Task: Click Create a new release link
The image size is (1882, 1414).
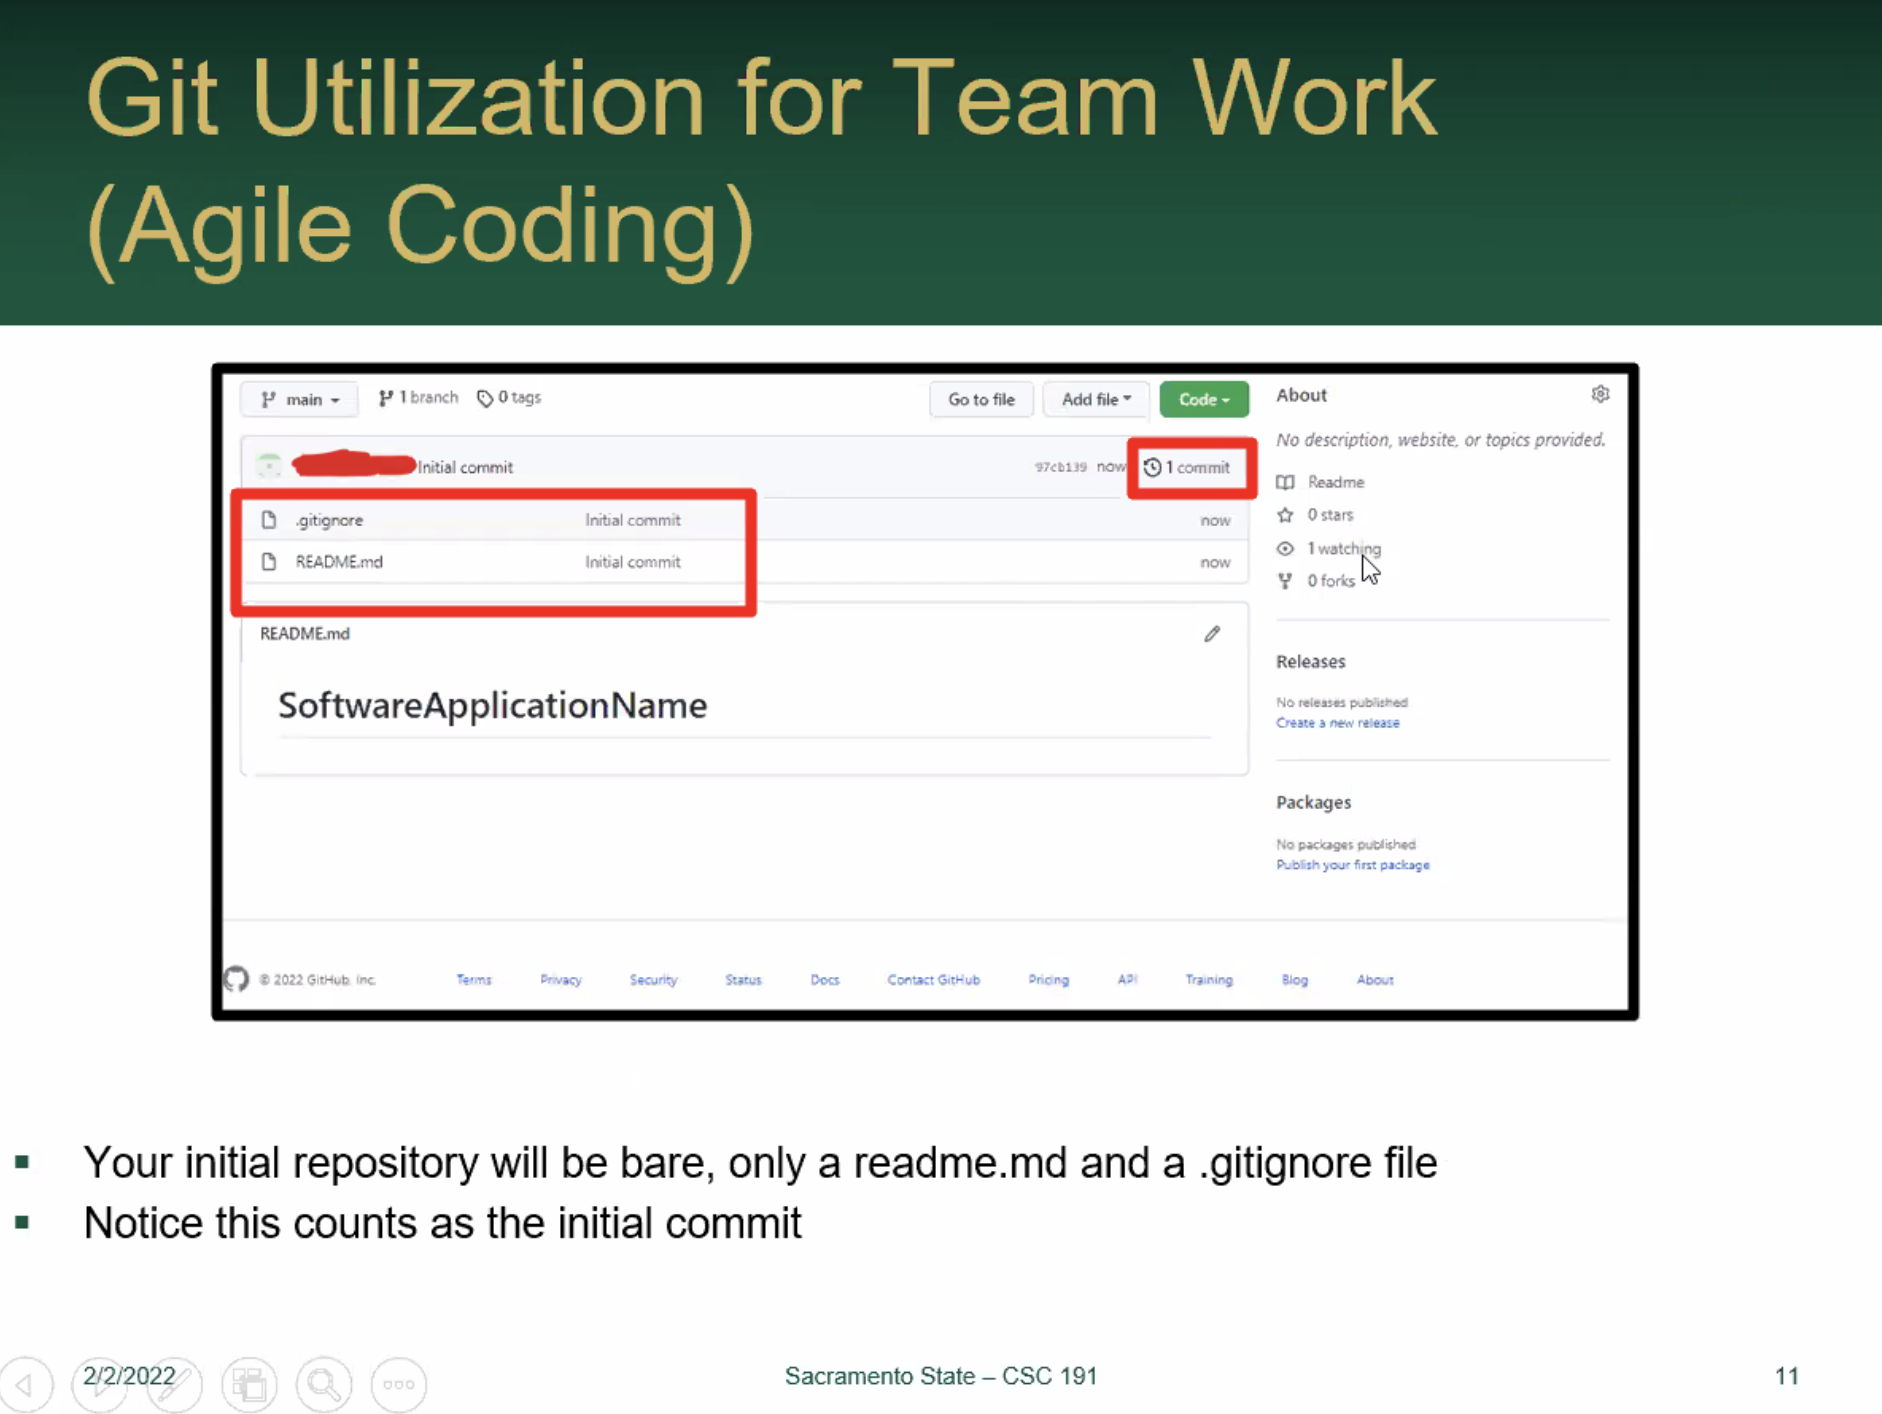Action: pyautogui.click(x=1338, y=723)
